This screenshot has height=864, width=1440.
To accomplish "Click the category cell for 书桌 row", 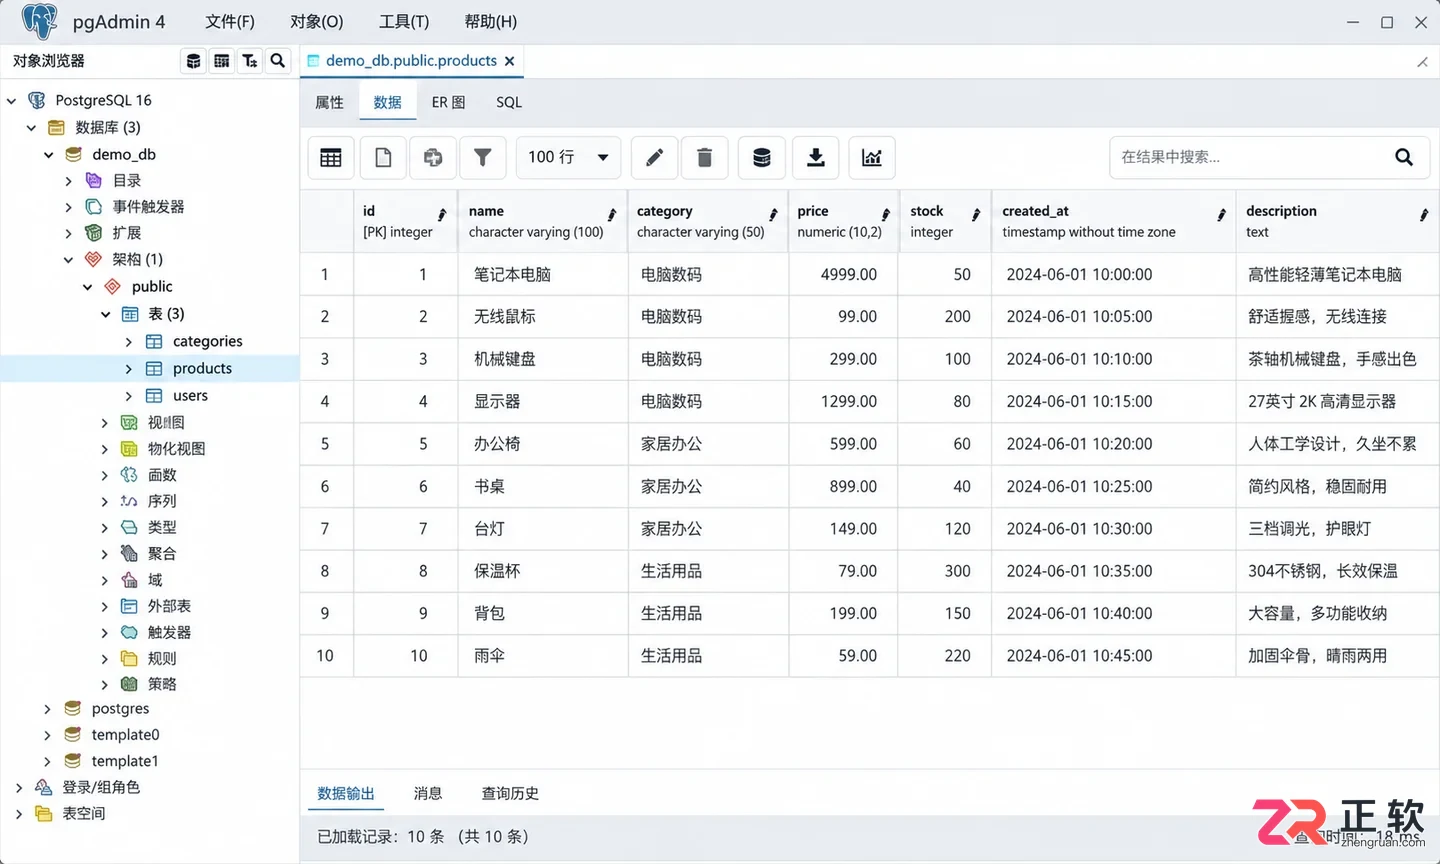I will [708, 487].
